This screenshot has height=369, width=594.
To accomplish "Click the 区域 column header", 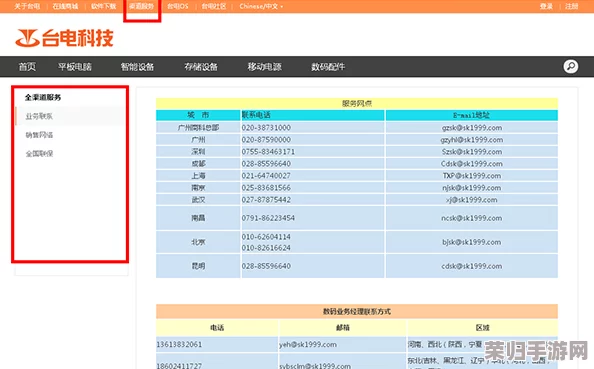I will (483, 328).
